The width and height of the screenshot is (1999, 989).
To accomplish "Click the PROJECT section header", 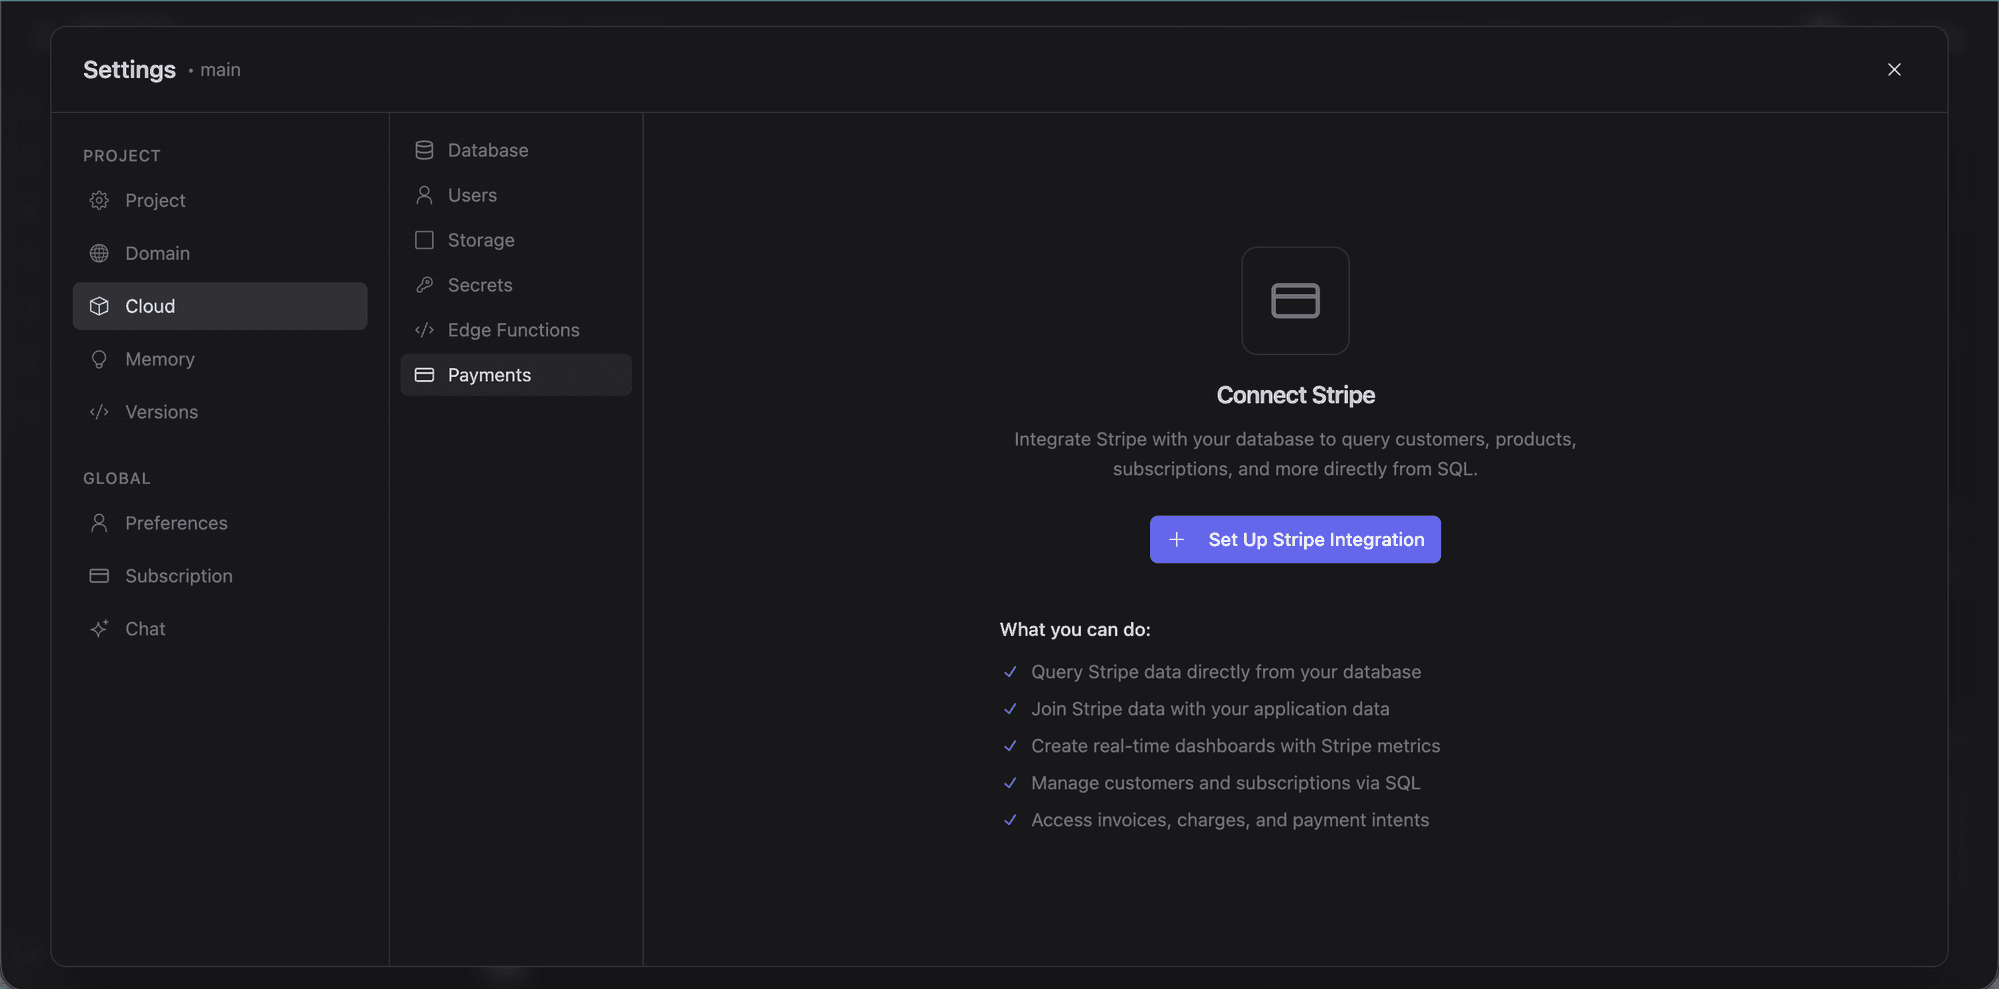I will pos(122,156).
